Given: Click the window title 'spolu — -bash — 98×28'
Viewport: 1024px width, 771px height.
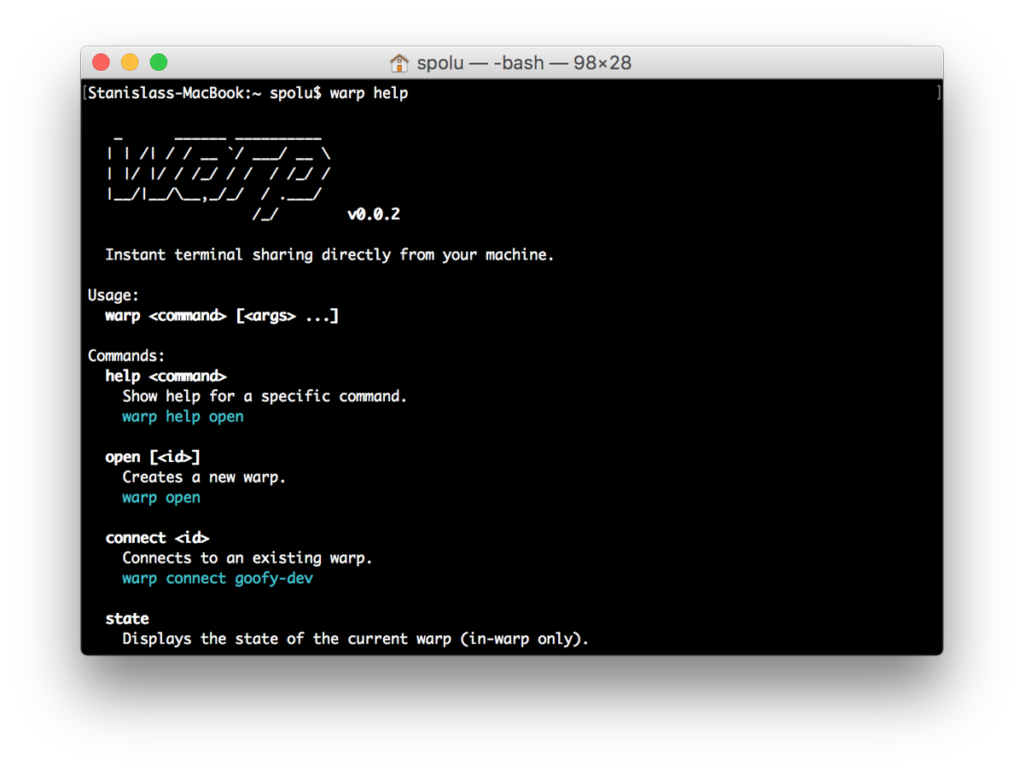Looking at the screenshot, I should click(x=524, y=63).
